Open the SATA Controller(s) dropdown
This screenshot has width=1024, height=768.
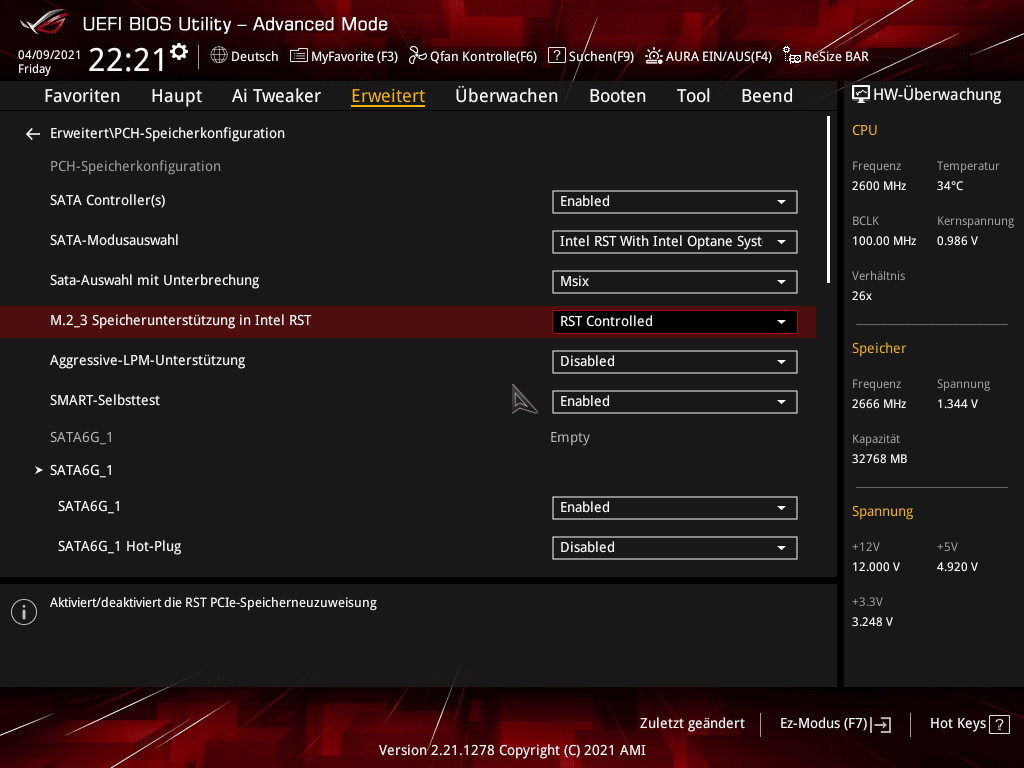point(675,202)
